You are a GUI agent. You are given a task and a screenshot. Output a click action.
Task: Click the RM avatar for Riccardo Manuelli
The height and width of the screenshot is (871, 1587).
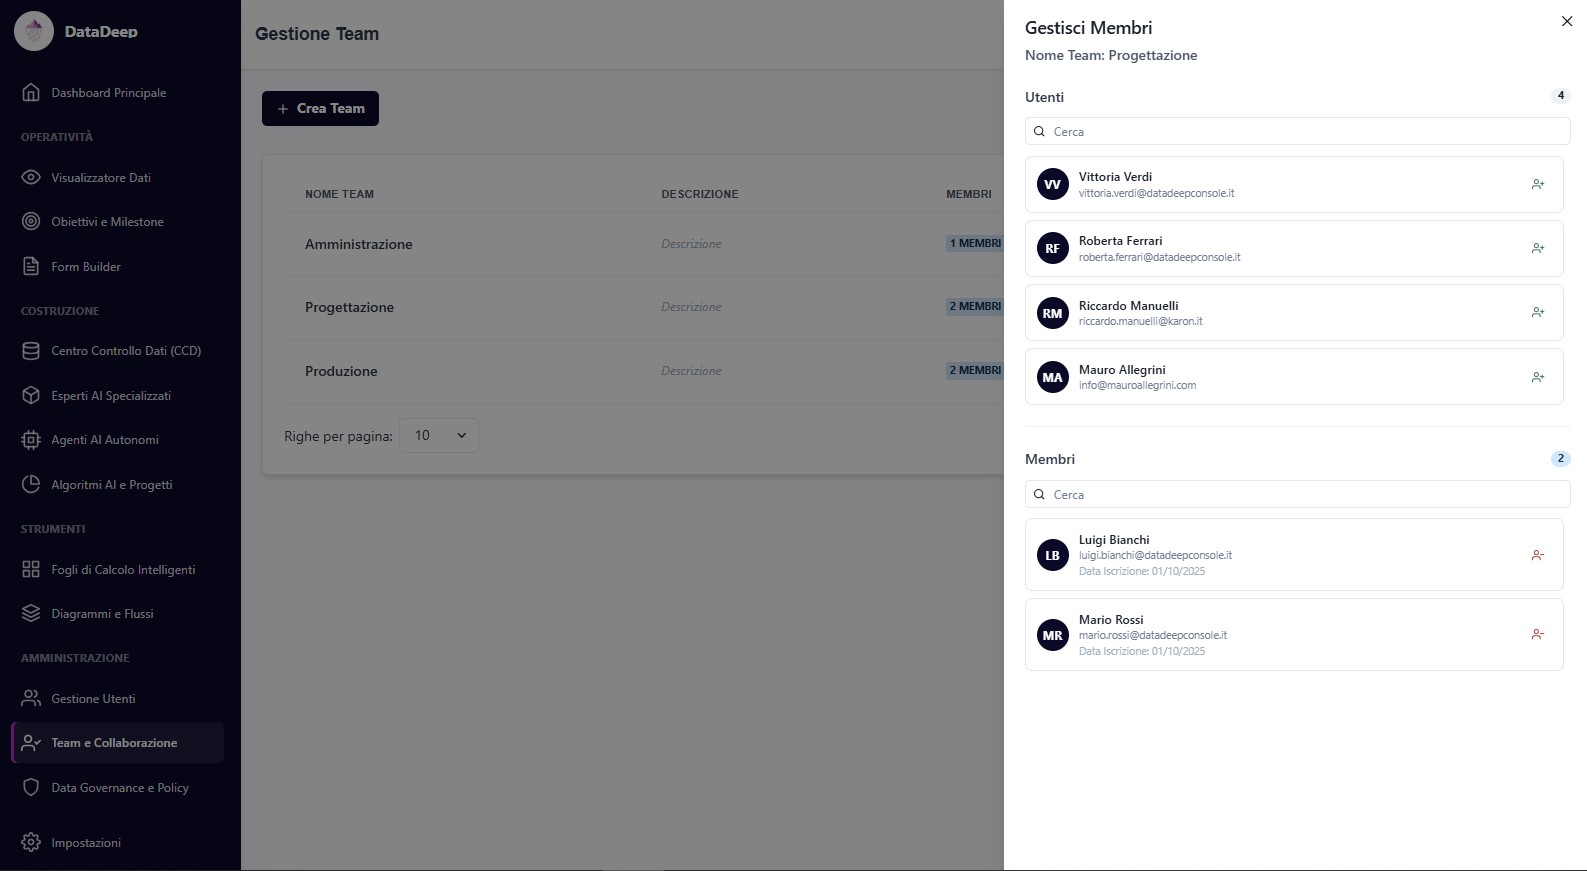point(1052,313)
